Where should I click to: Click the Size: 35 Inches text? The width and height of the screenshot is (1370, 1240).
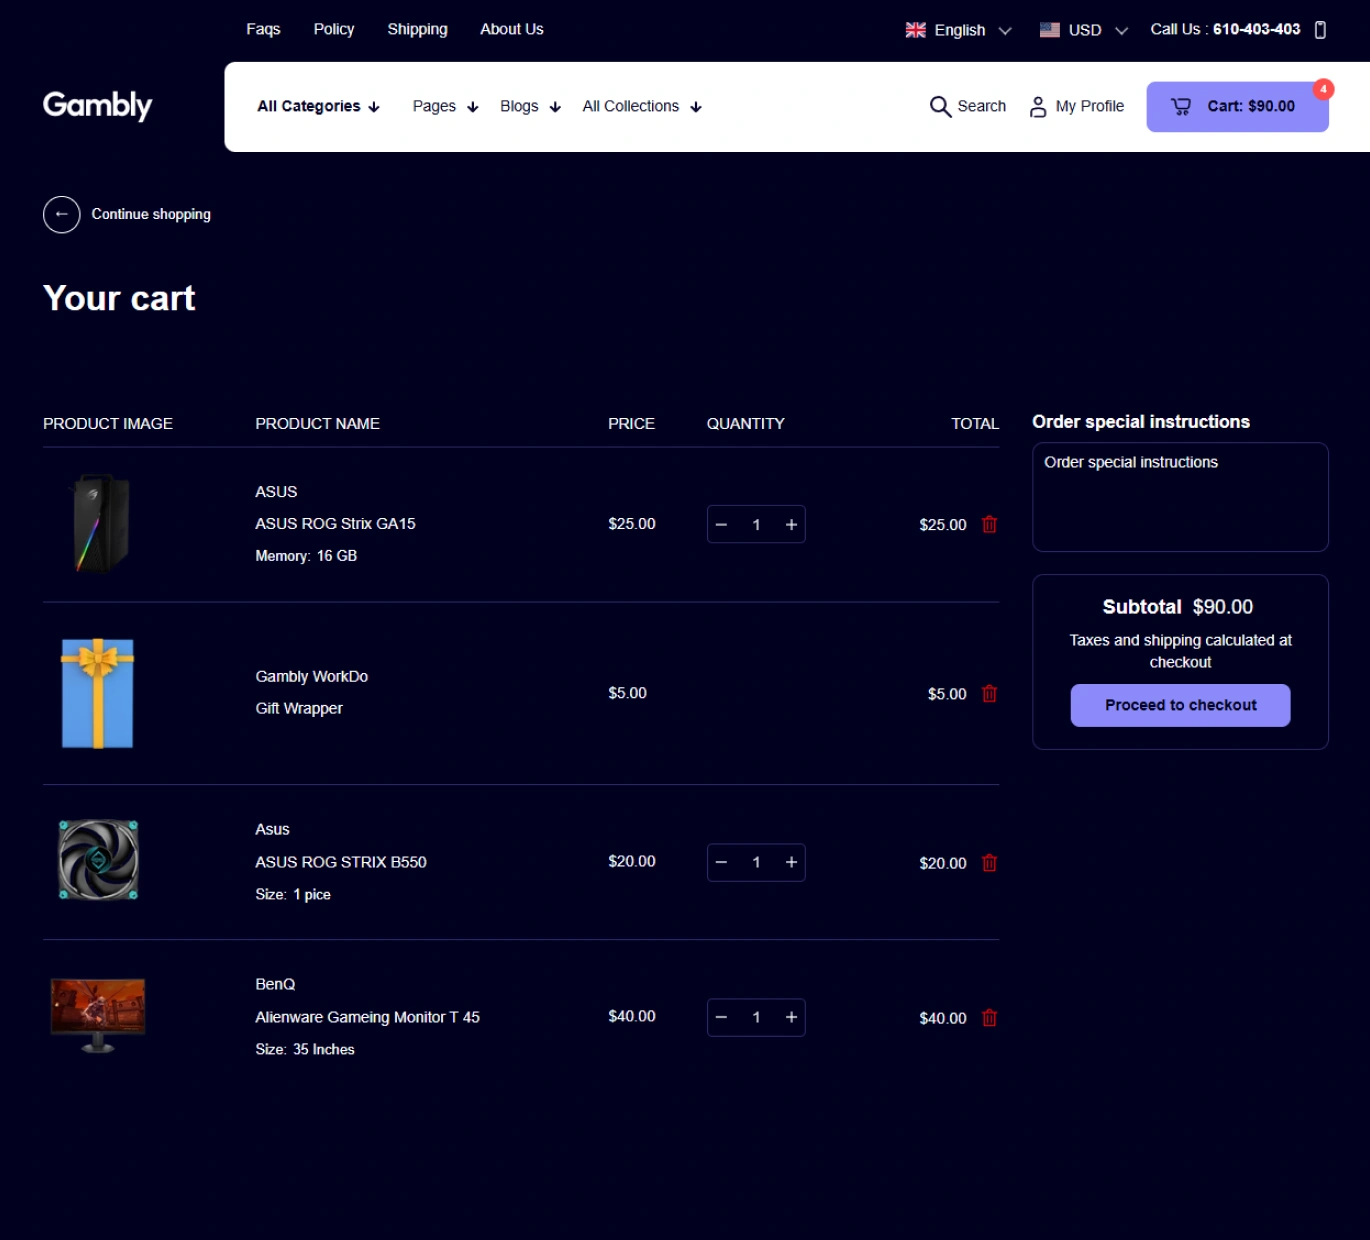pos(305,1049)
